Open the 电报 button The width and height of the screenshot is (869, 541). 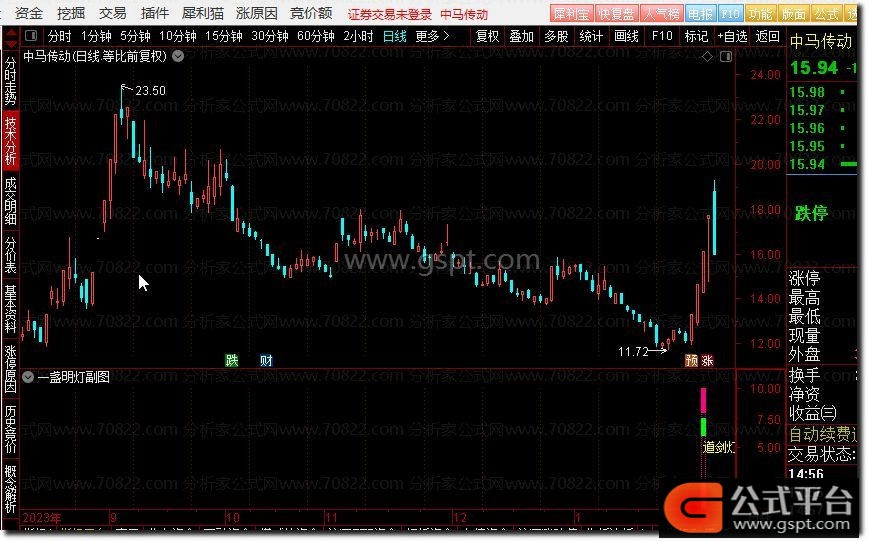pos(700,14)
